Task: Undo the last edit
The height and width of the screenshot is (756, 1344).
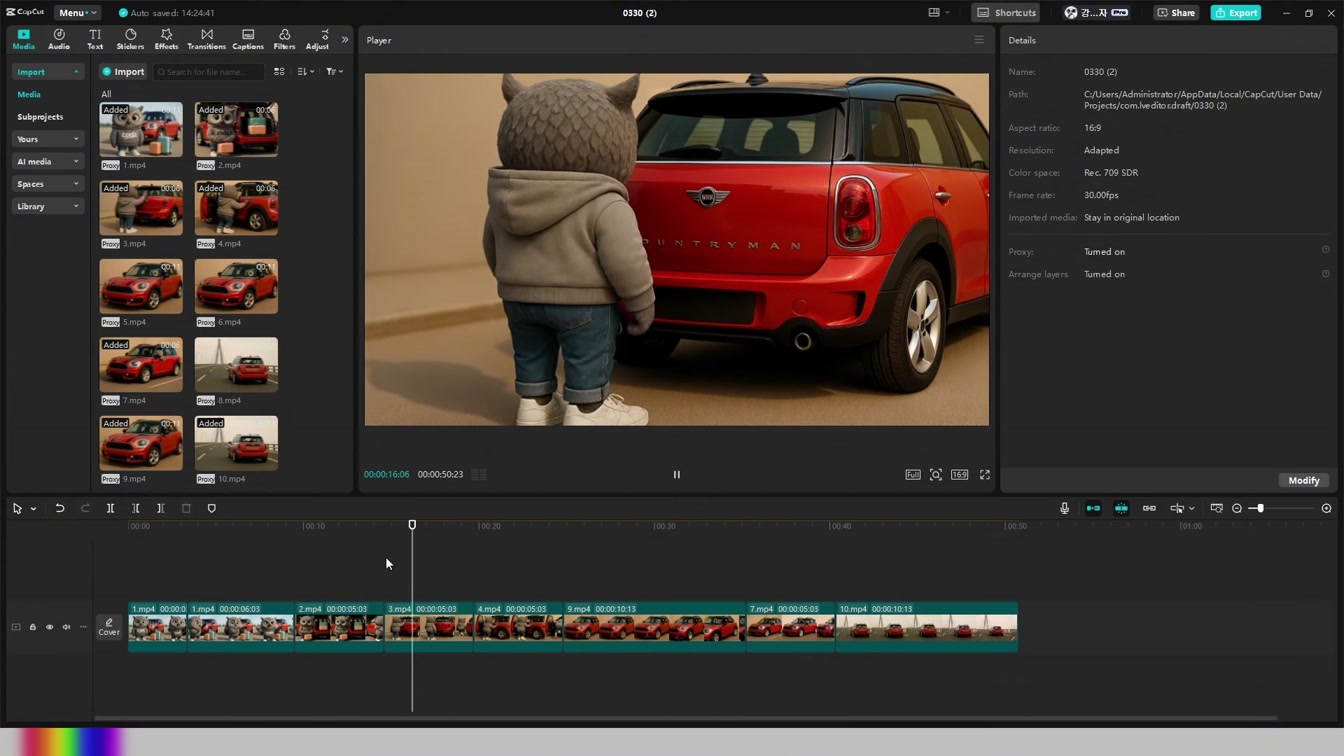Action: tap(60, 509)
